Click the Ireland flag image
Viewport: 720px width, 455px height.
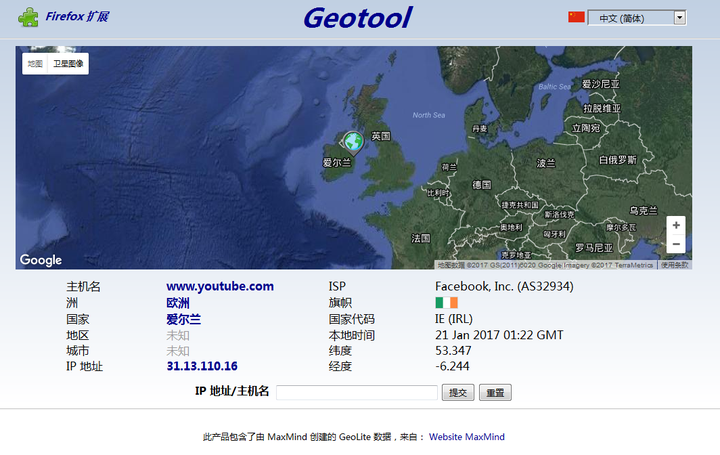tap(446, 303)
